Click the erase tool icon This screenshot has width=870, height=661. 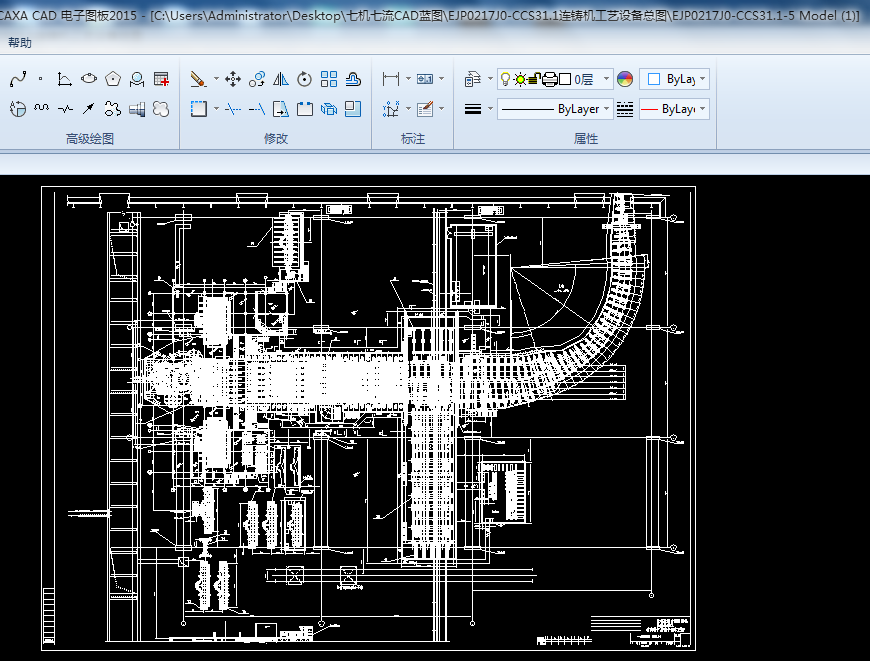(x=198, y=78)
